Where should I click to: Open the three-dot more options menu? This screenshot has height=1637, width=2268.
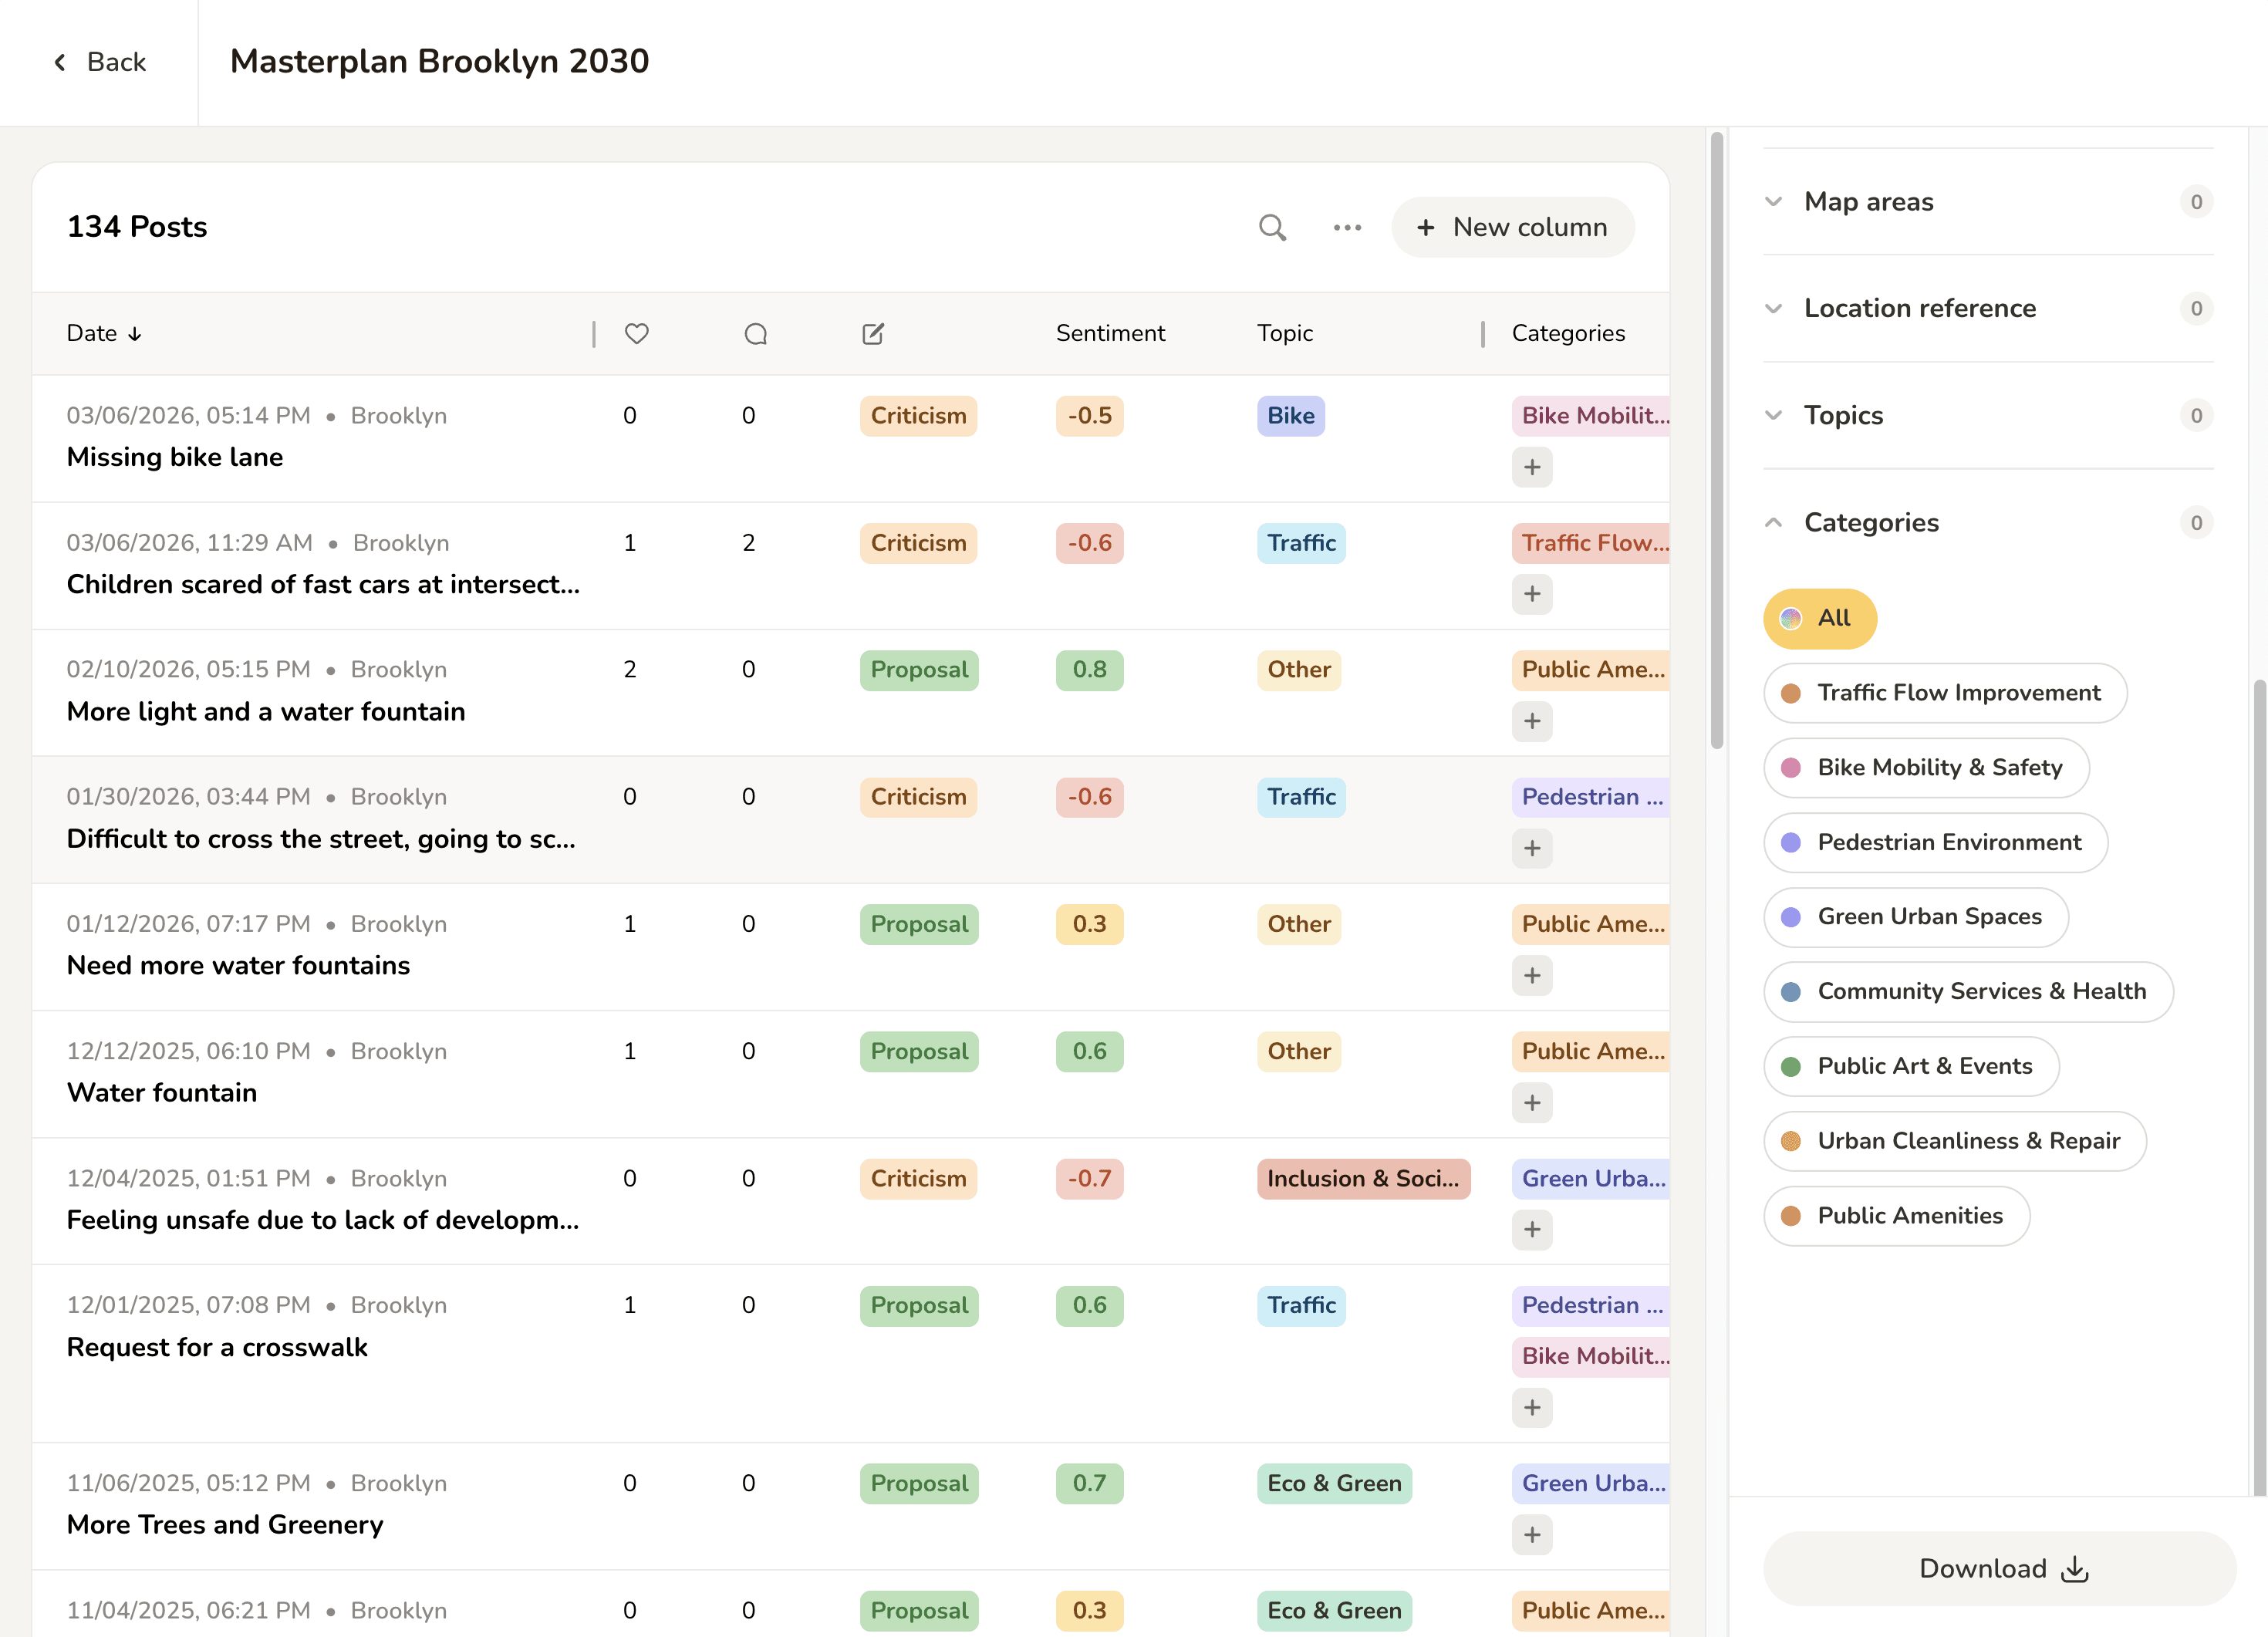[x=1347, y=227]
